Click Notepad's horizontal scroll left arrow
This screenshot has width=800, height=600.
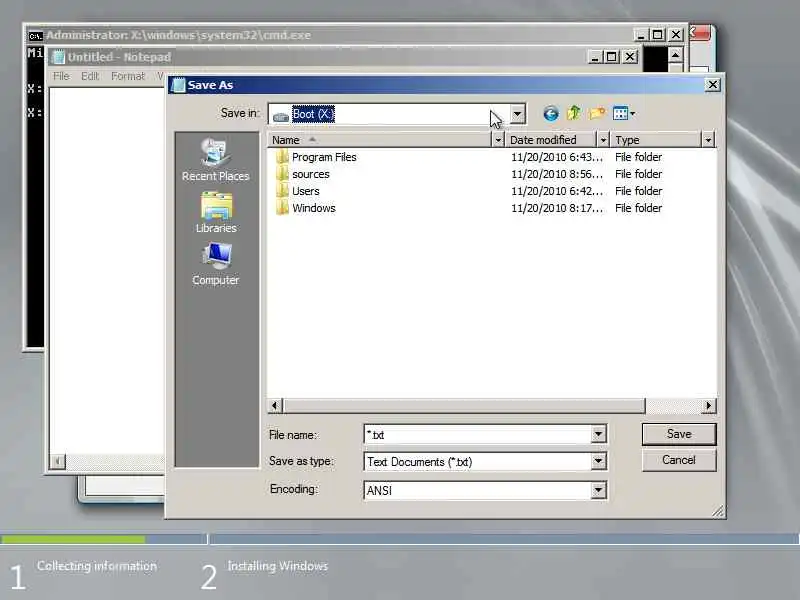click(58, 462)
